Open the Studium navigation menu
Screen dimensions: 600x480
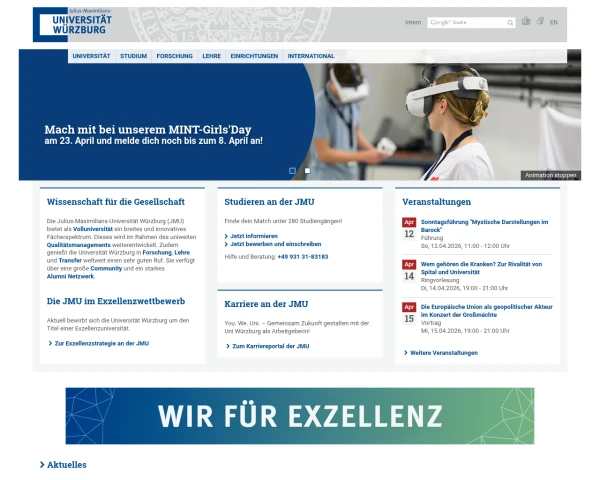click(x=134, y=56)
